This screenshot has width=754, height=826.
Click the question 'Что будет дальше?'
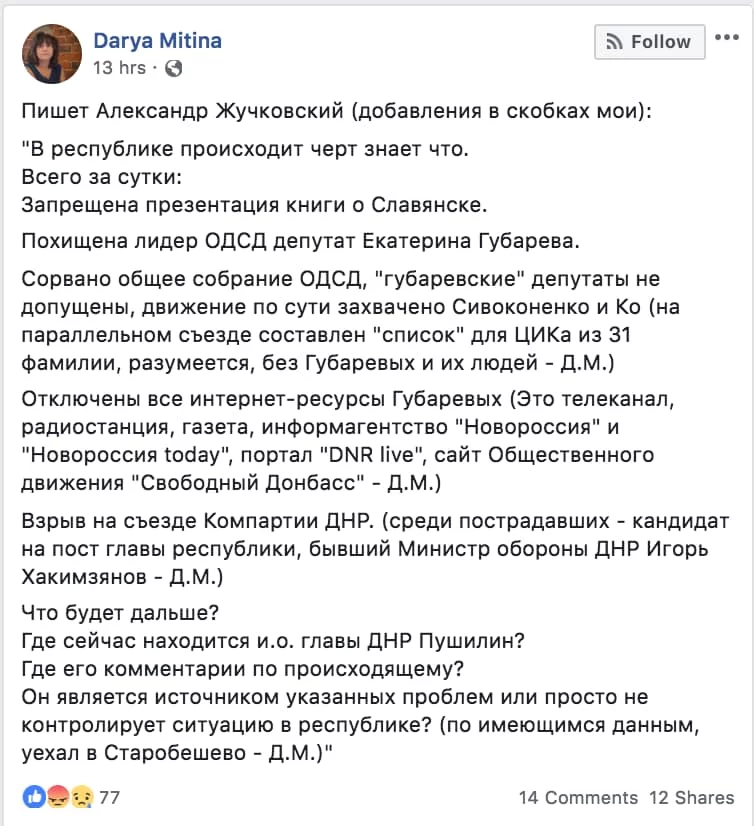[120, 613]
